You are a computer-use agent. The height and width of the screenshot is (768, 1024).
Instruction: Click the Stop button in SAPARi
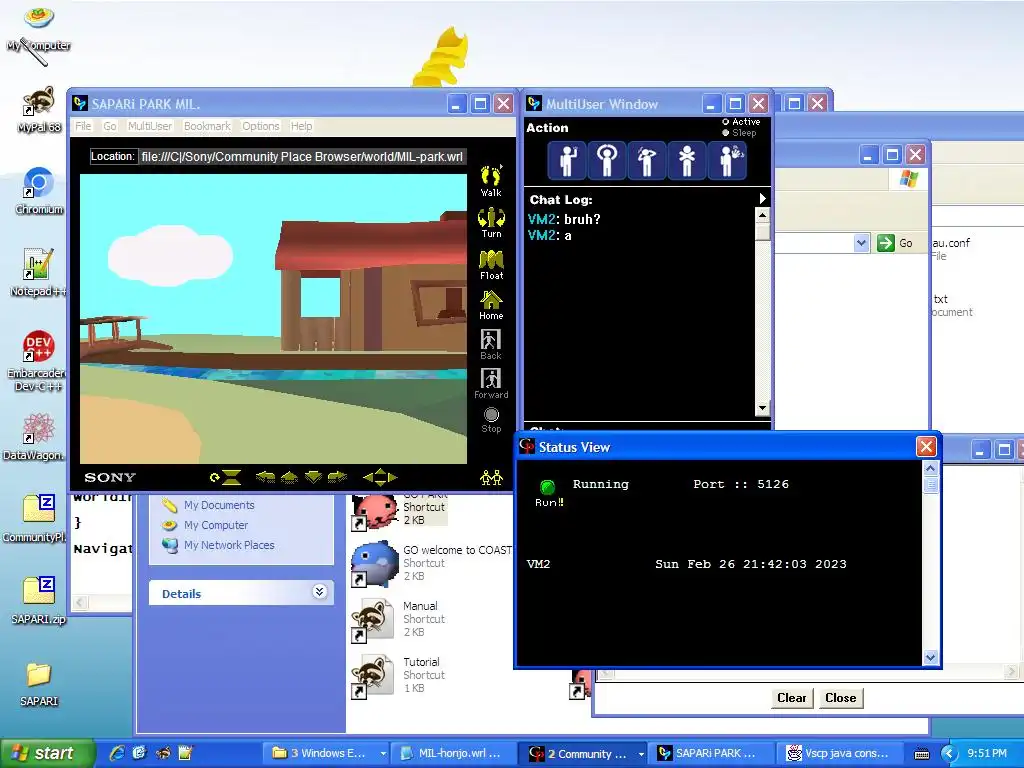click(491, 420)
